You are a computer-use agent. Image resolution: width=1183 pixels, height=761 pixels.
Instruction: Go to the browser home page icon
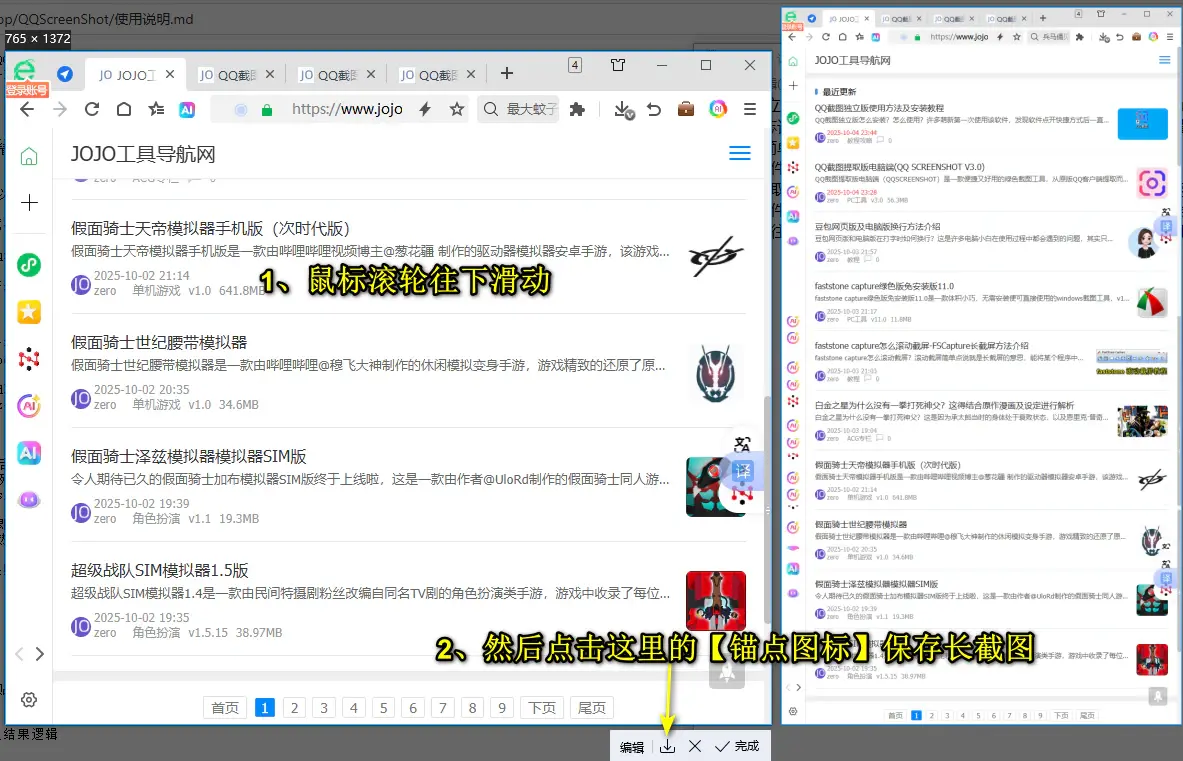(x=124, y=110)
